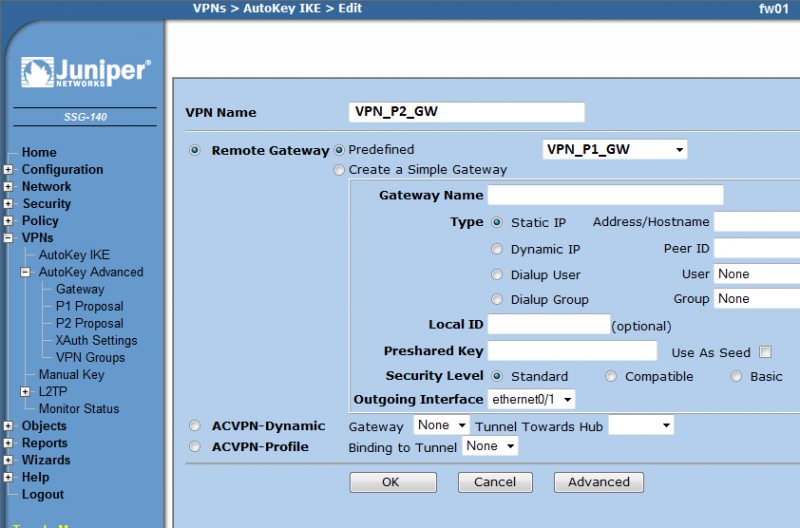800x528 pixels.
Task: Click the Peer ID input field
Action: (x=757, y=248)
